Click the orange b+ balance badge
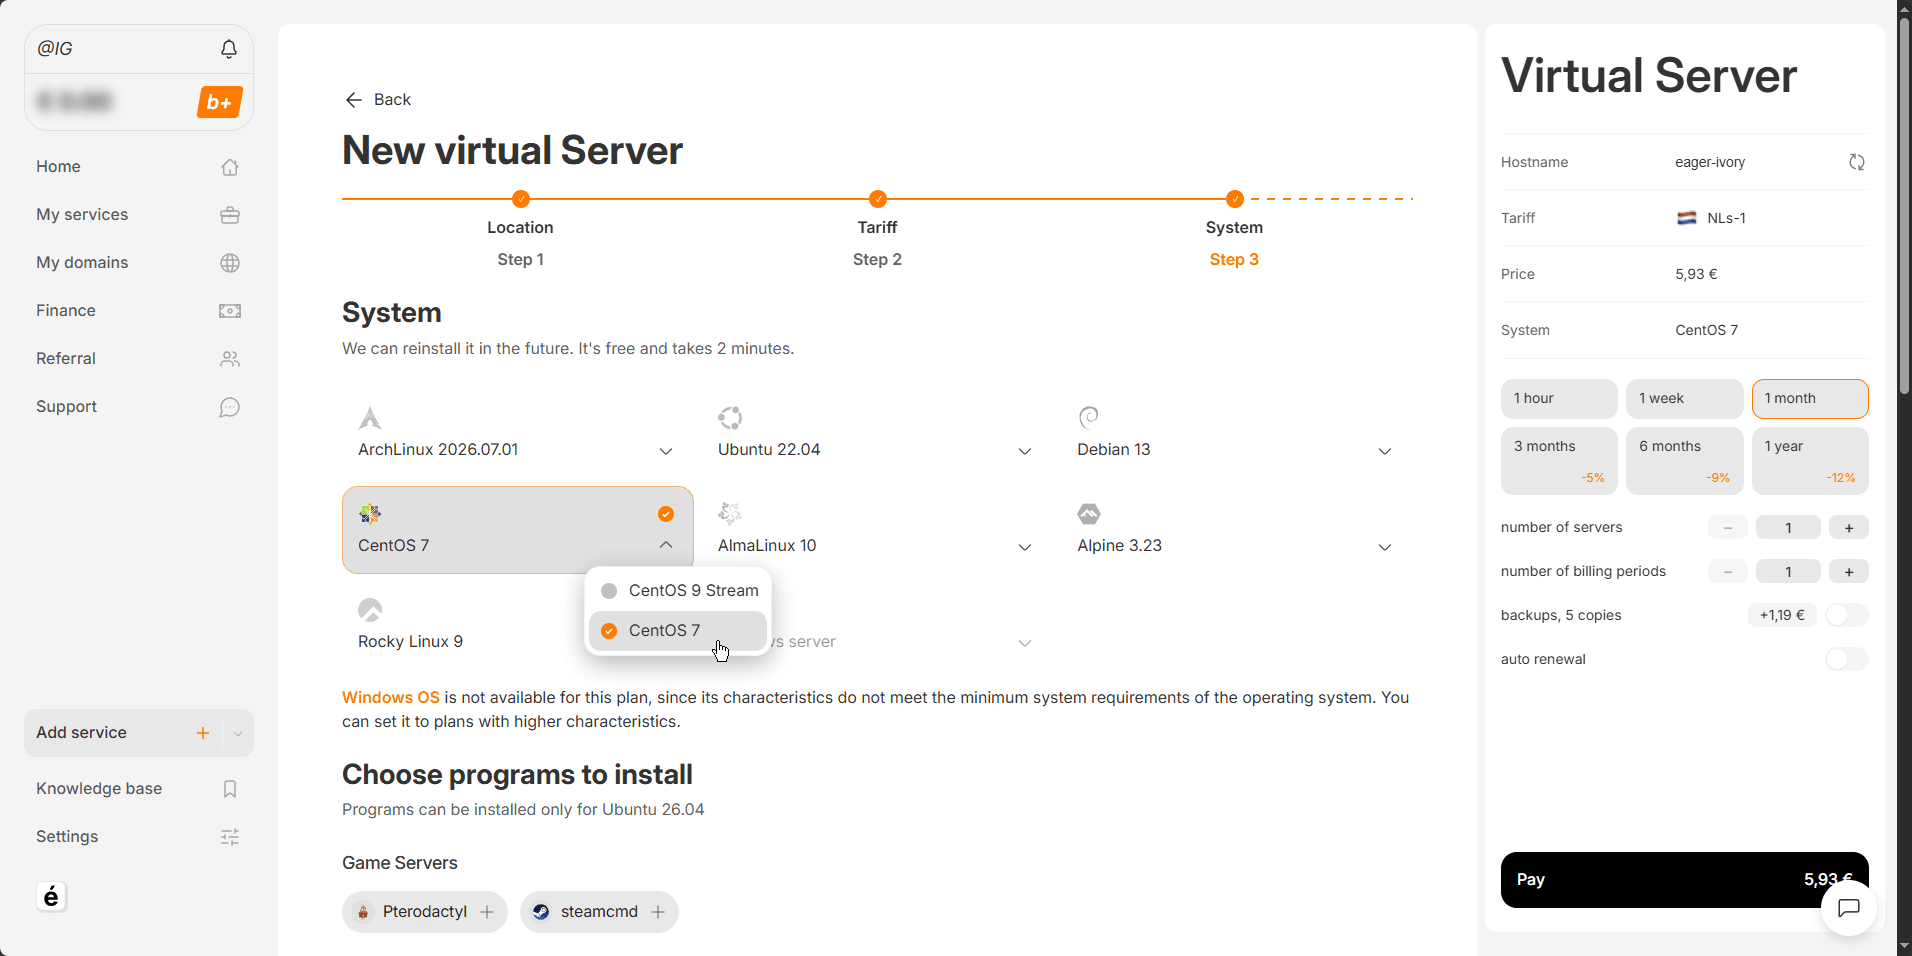The image size is (1912, 956). [220, 102]
